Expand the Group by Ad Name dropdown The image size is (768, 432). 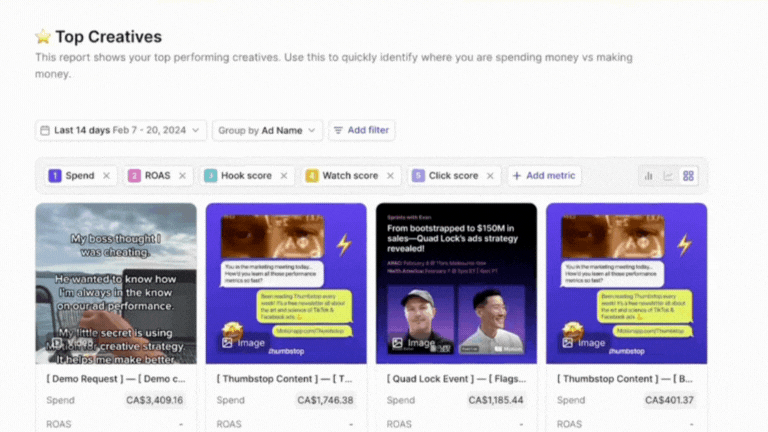tap(267, 130)
